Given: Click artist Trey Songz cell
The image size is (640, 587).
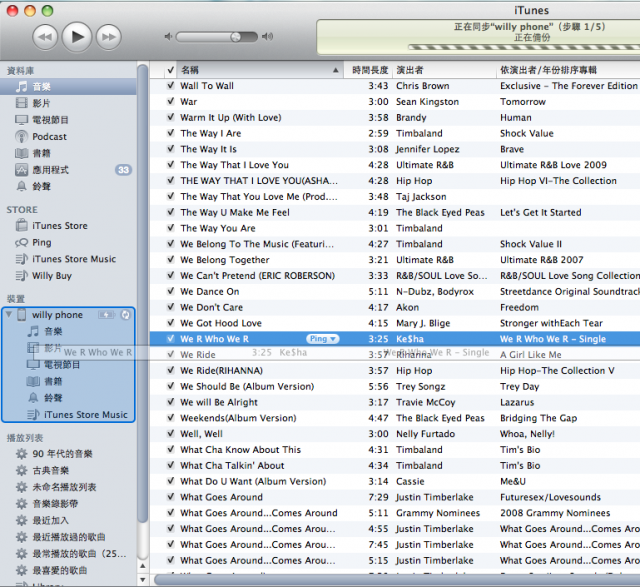Looking at the screenshot, I should pos(420,387).
